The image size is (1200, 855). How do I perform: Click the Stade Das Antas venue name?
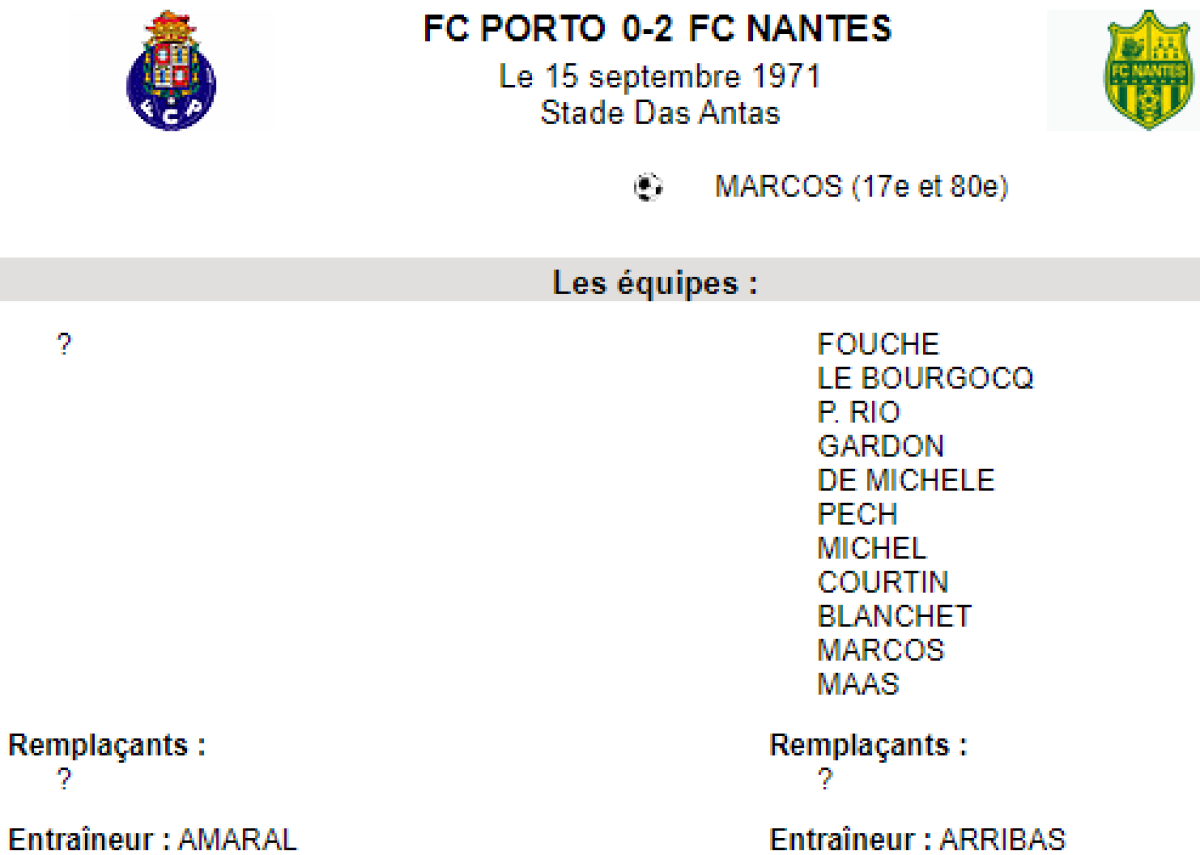pyautogui.click(x=659, y=112)
